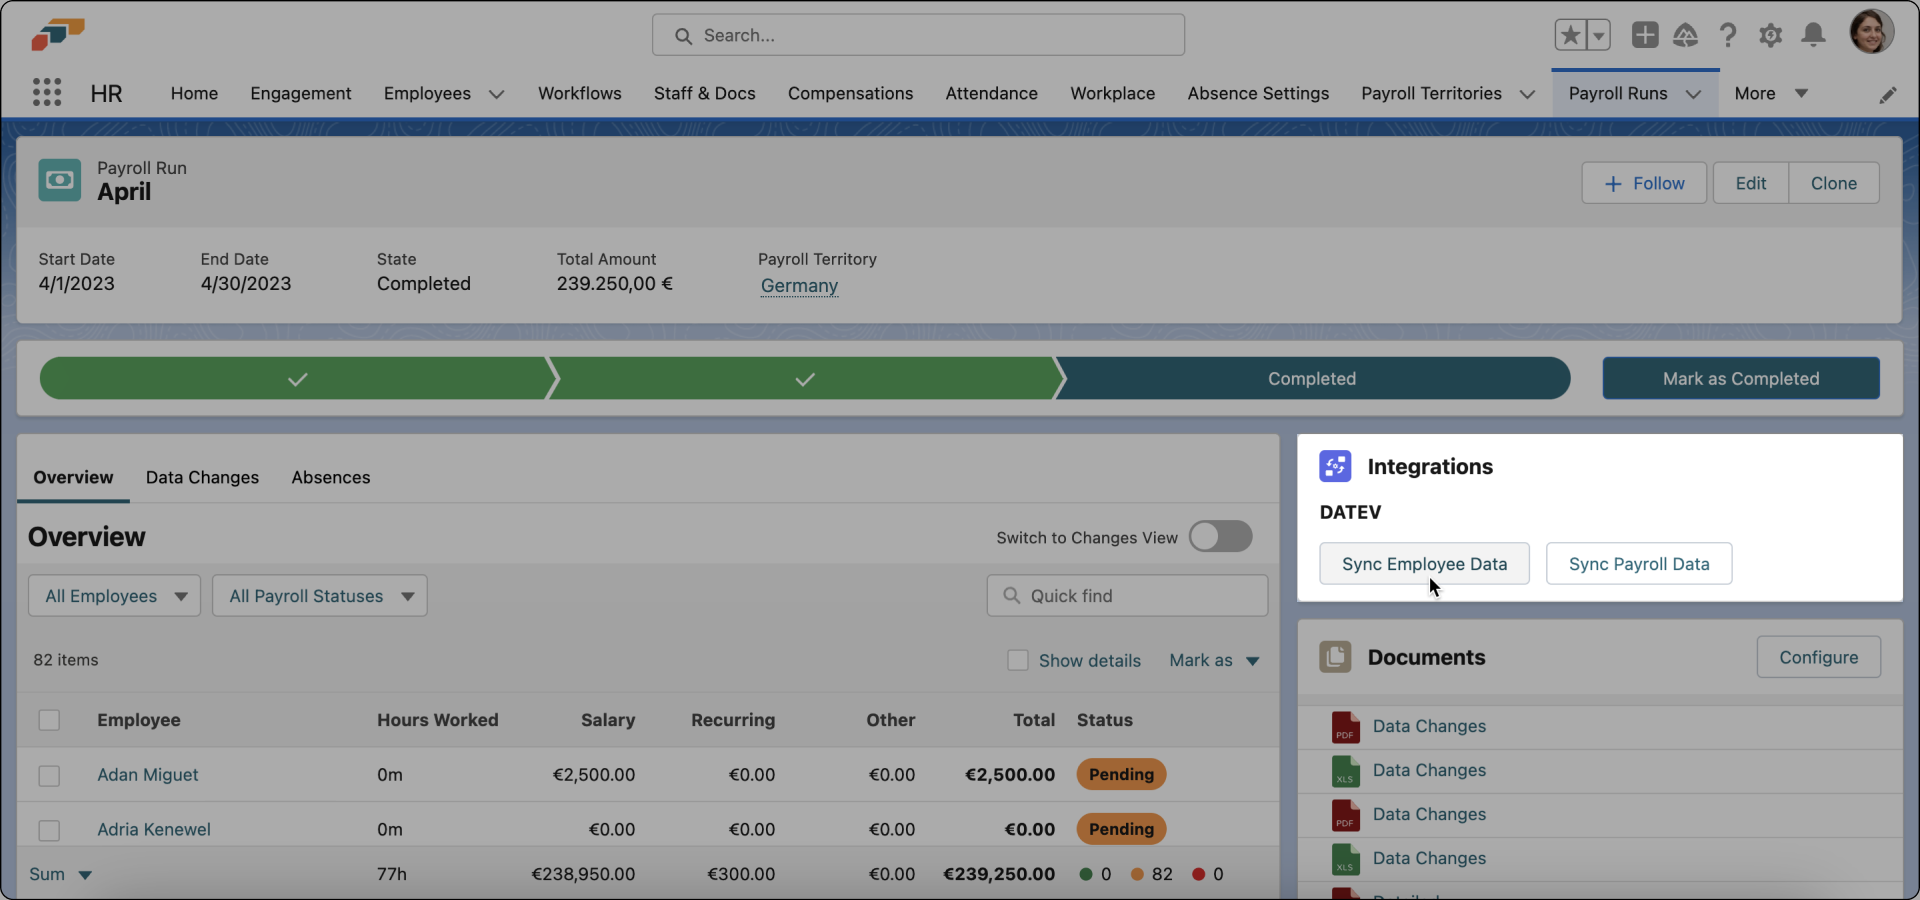This screenshot has height=900, width=1920.
Task: Switch to the Data Changes tab
Action: click(202, 477)
